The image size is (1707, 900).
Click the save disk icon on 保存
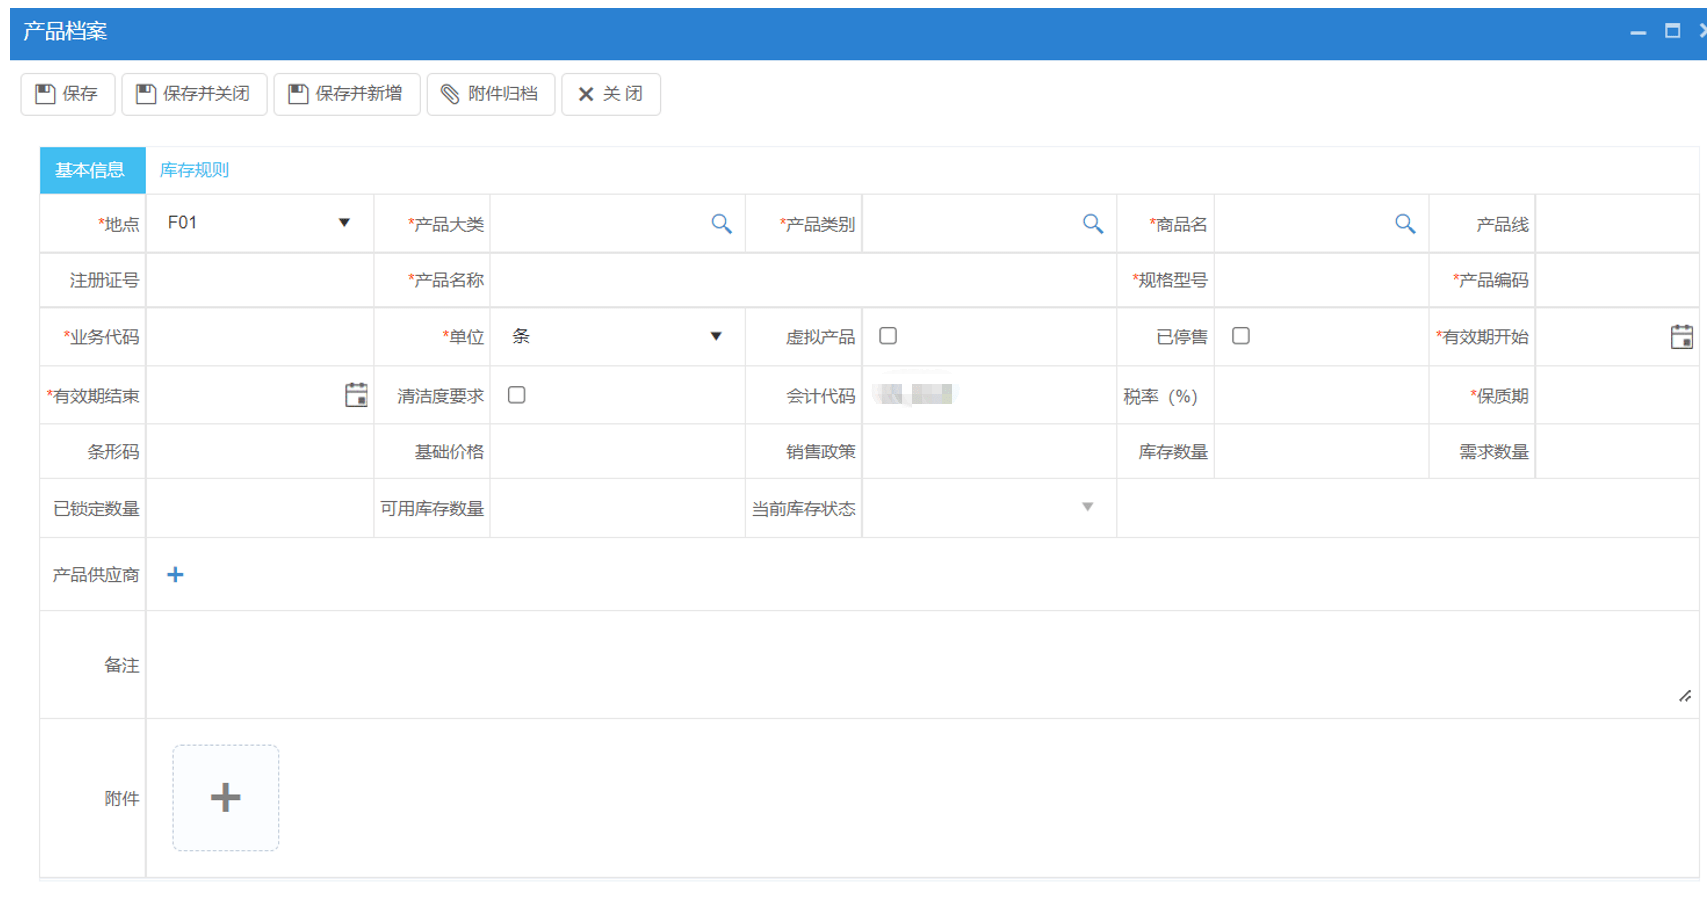(44, 93)
